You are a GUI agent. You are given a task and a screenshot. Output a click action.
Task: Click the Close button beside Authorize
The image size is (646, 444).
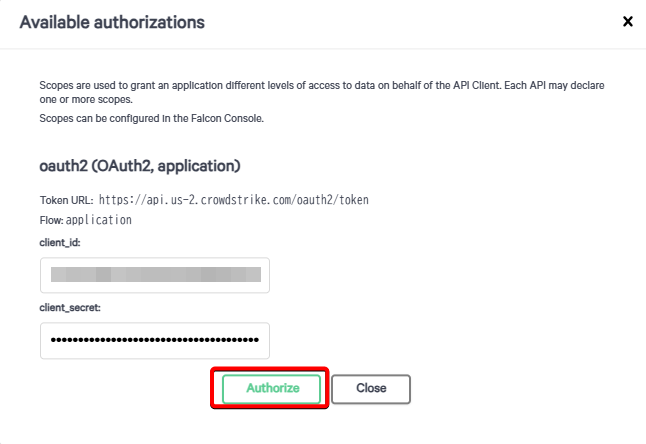[371, 388]
